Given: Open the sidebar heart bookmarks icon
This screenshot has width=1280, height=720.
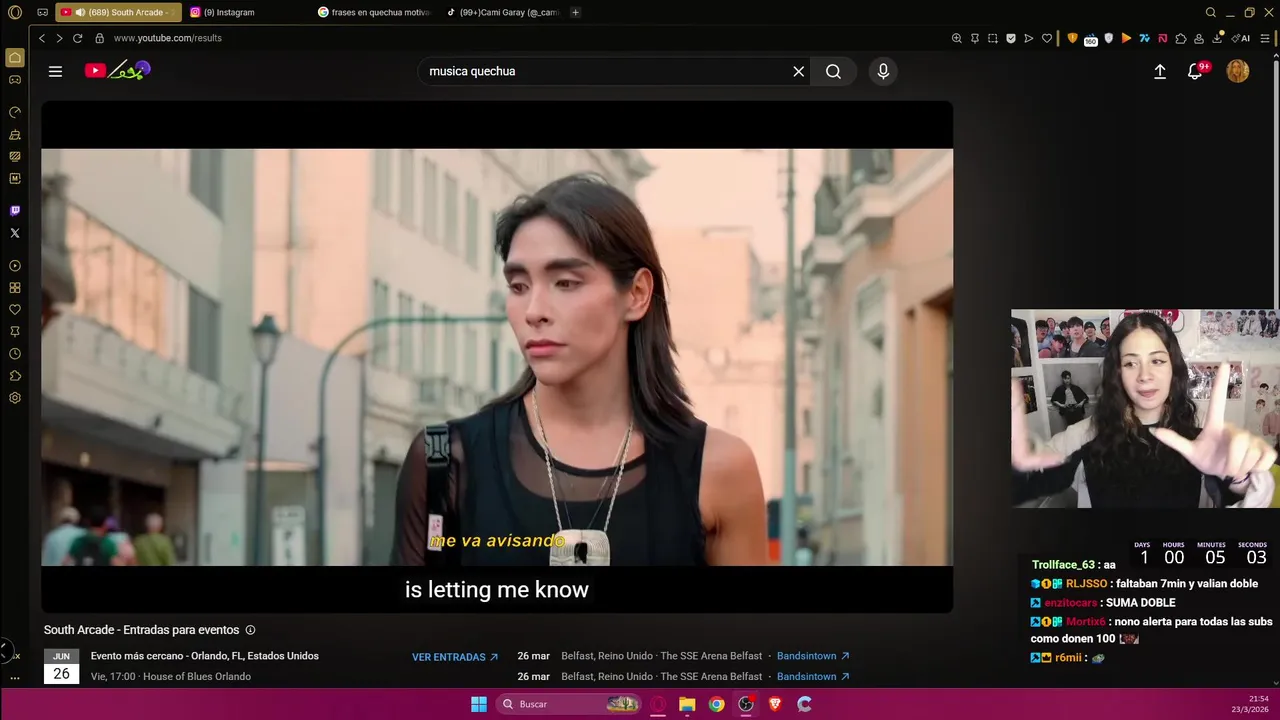Looking at the screenshot, I should 14,310.
